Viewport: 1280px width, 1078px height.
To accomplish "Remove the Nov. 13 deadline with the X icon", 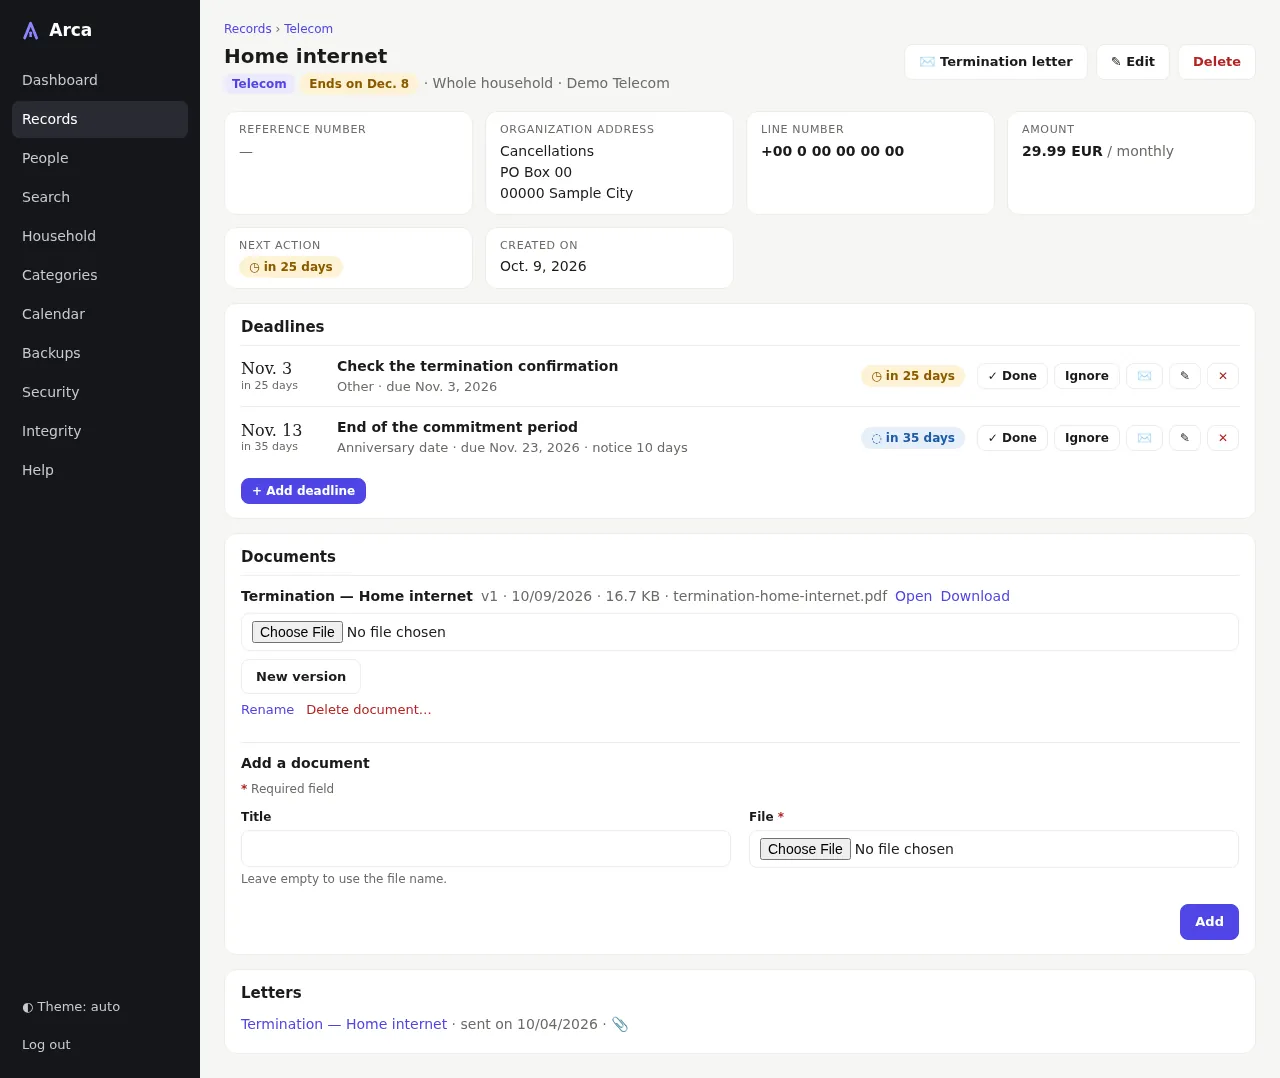I will pos(1223,438).
